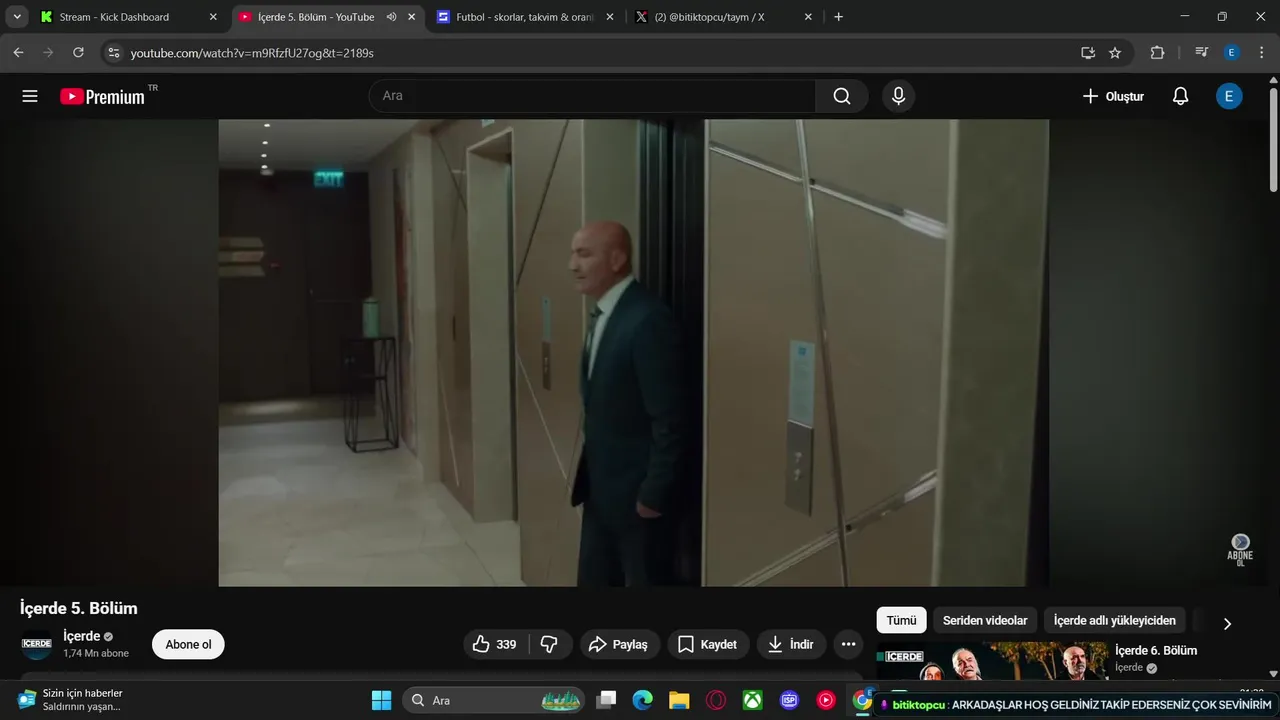
Task: Install app icon in address bar
Action: click(1088, 52)
